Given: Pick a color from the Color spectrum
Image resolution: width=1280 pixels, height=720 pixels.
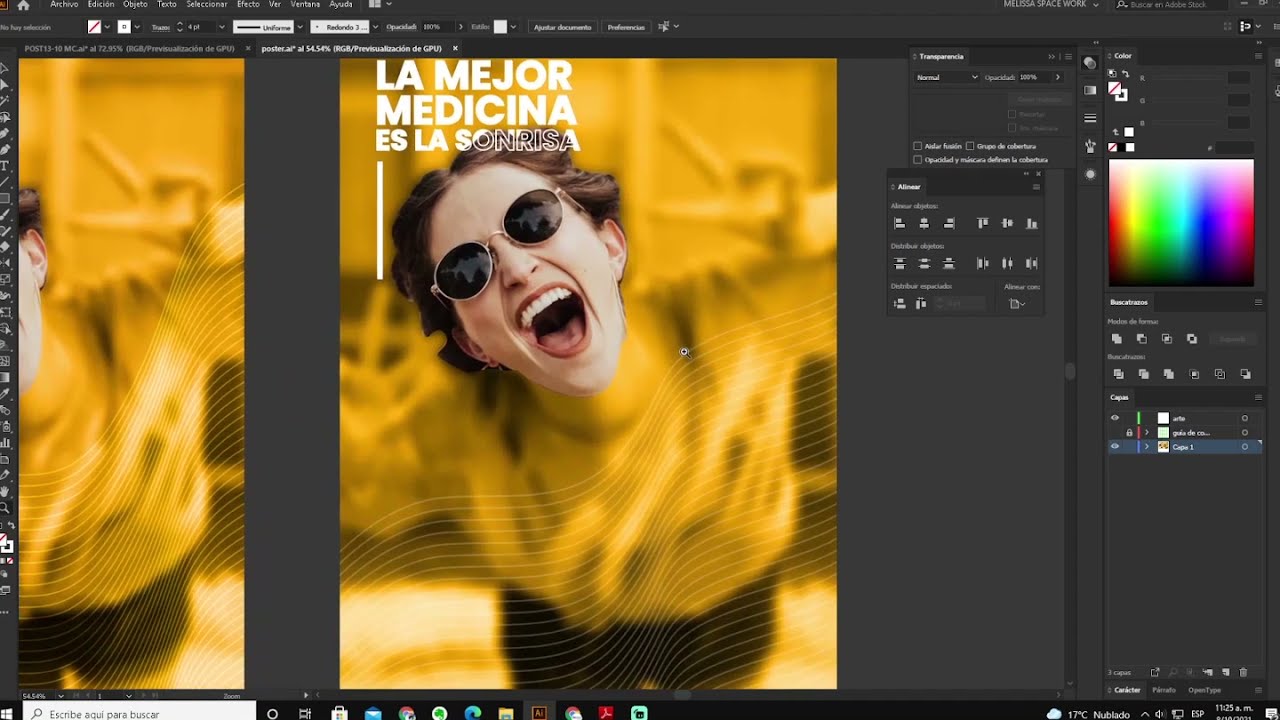Looking at the screenshot, I should [x=1180, y=223].
